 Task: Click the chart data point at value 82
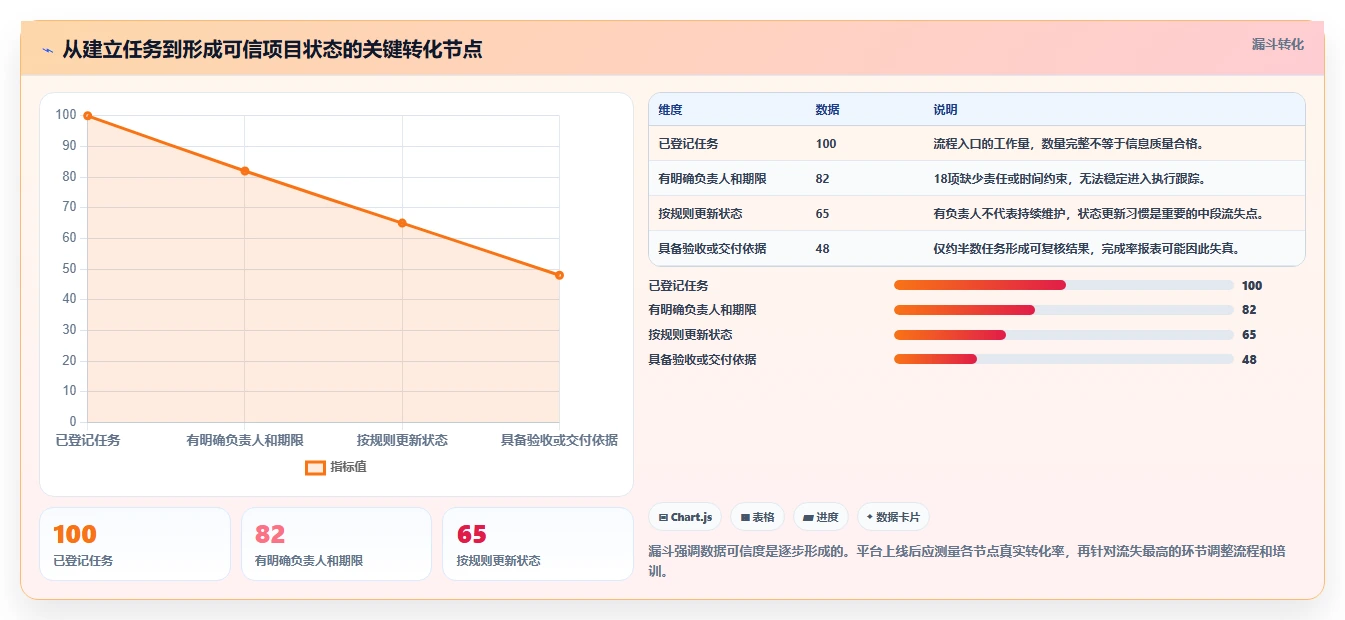point(245,171)
